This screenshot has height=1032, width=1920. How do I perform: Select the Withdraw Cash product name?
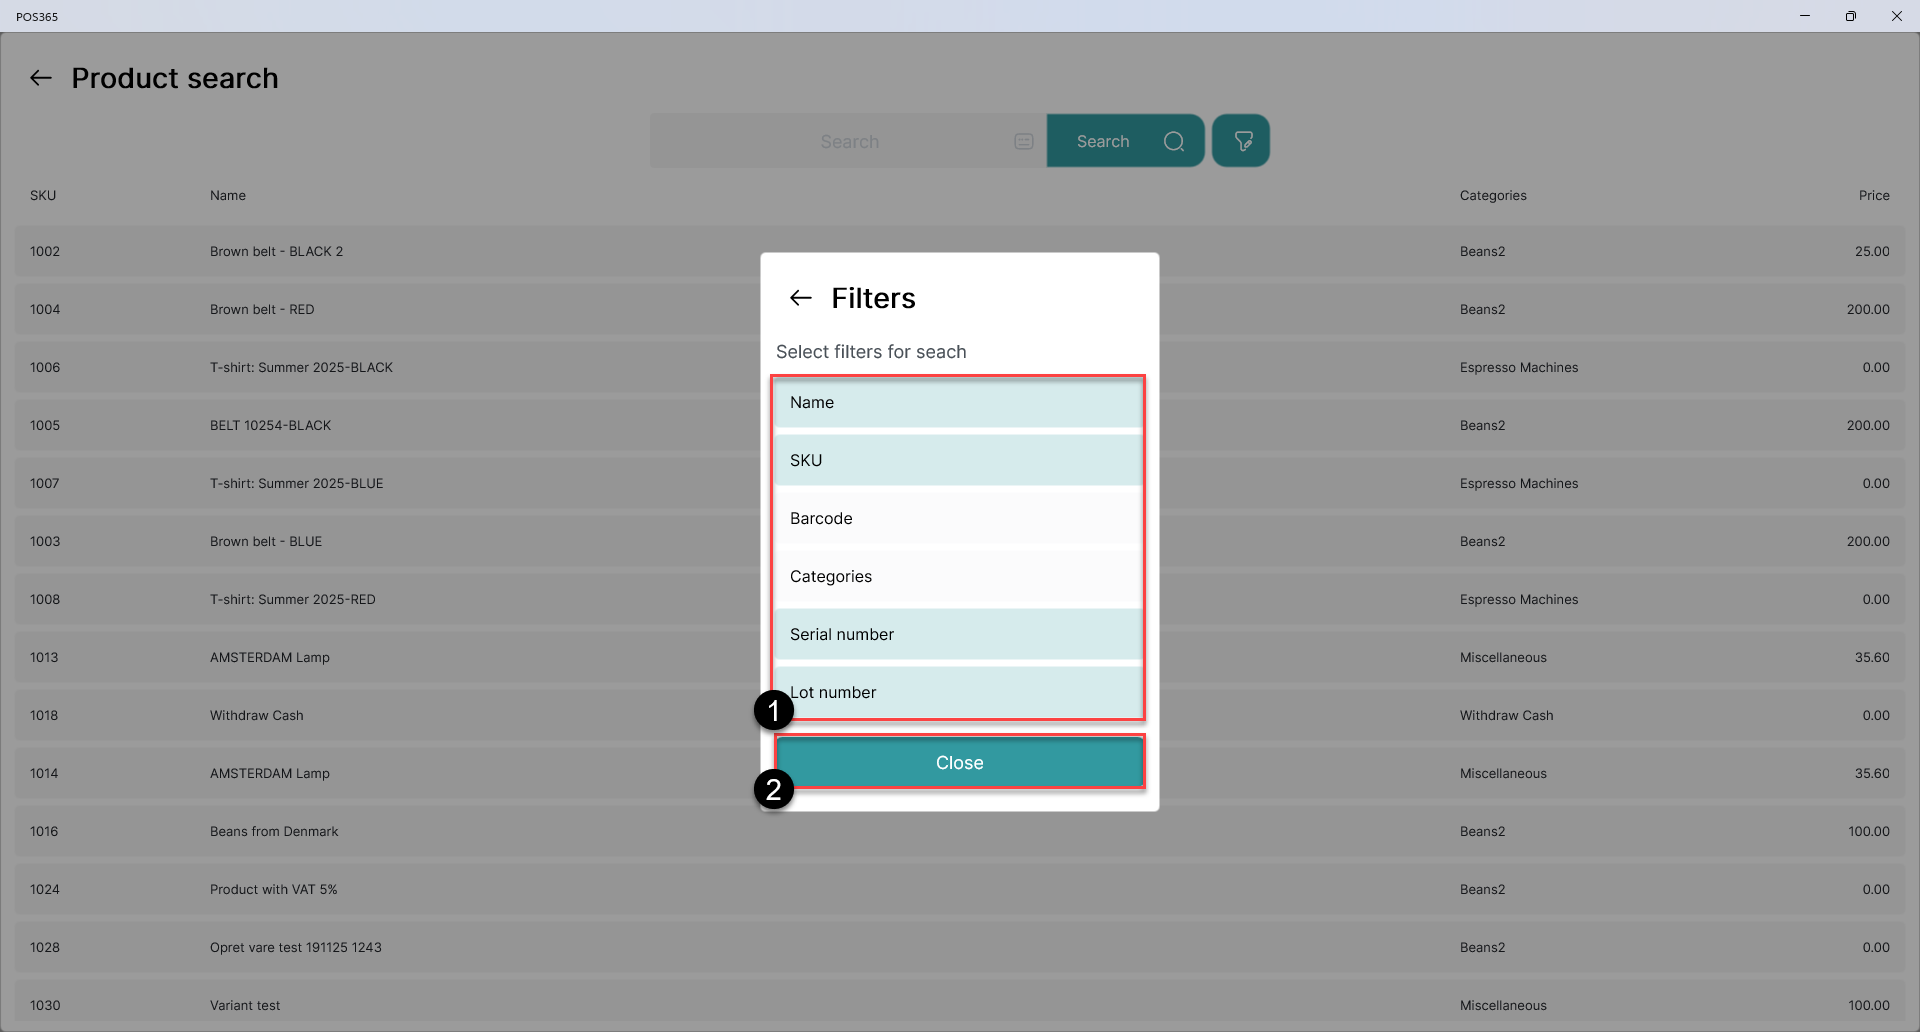tap(257, 715)
